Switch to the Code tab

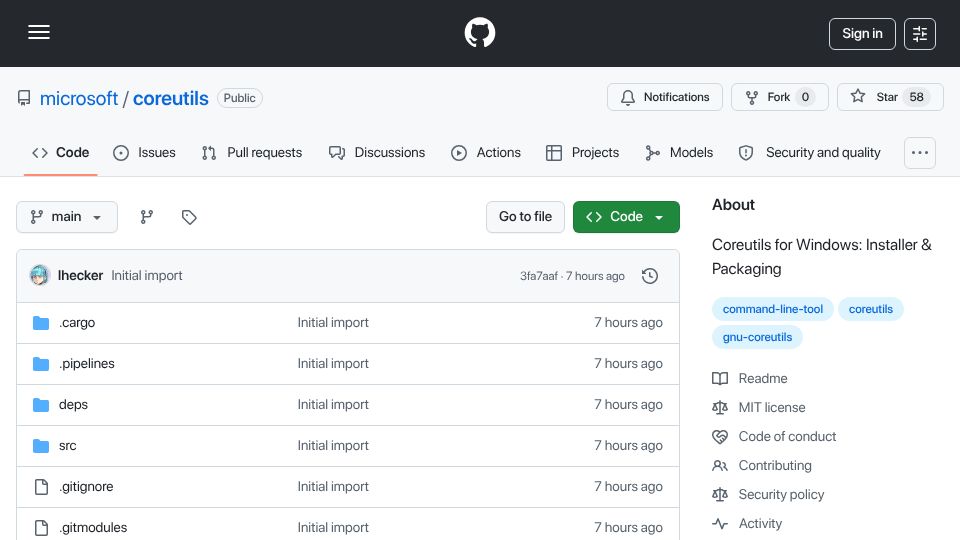coord(61,152)
